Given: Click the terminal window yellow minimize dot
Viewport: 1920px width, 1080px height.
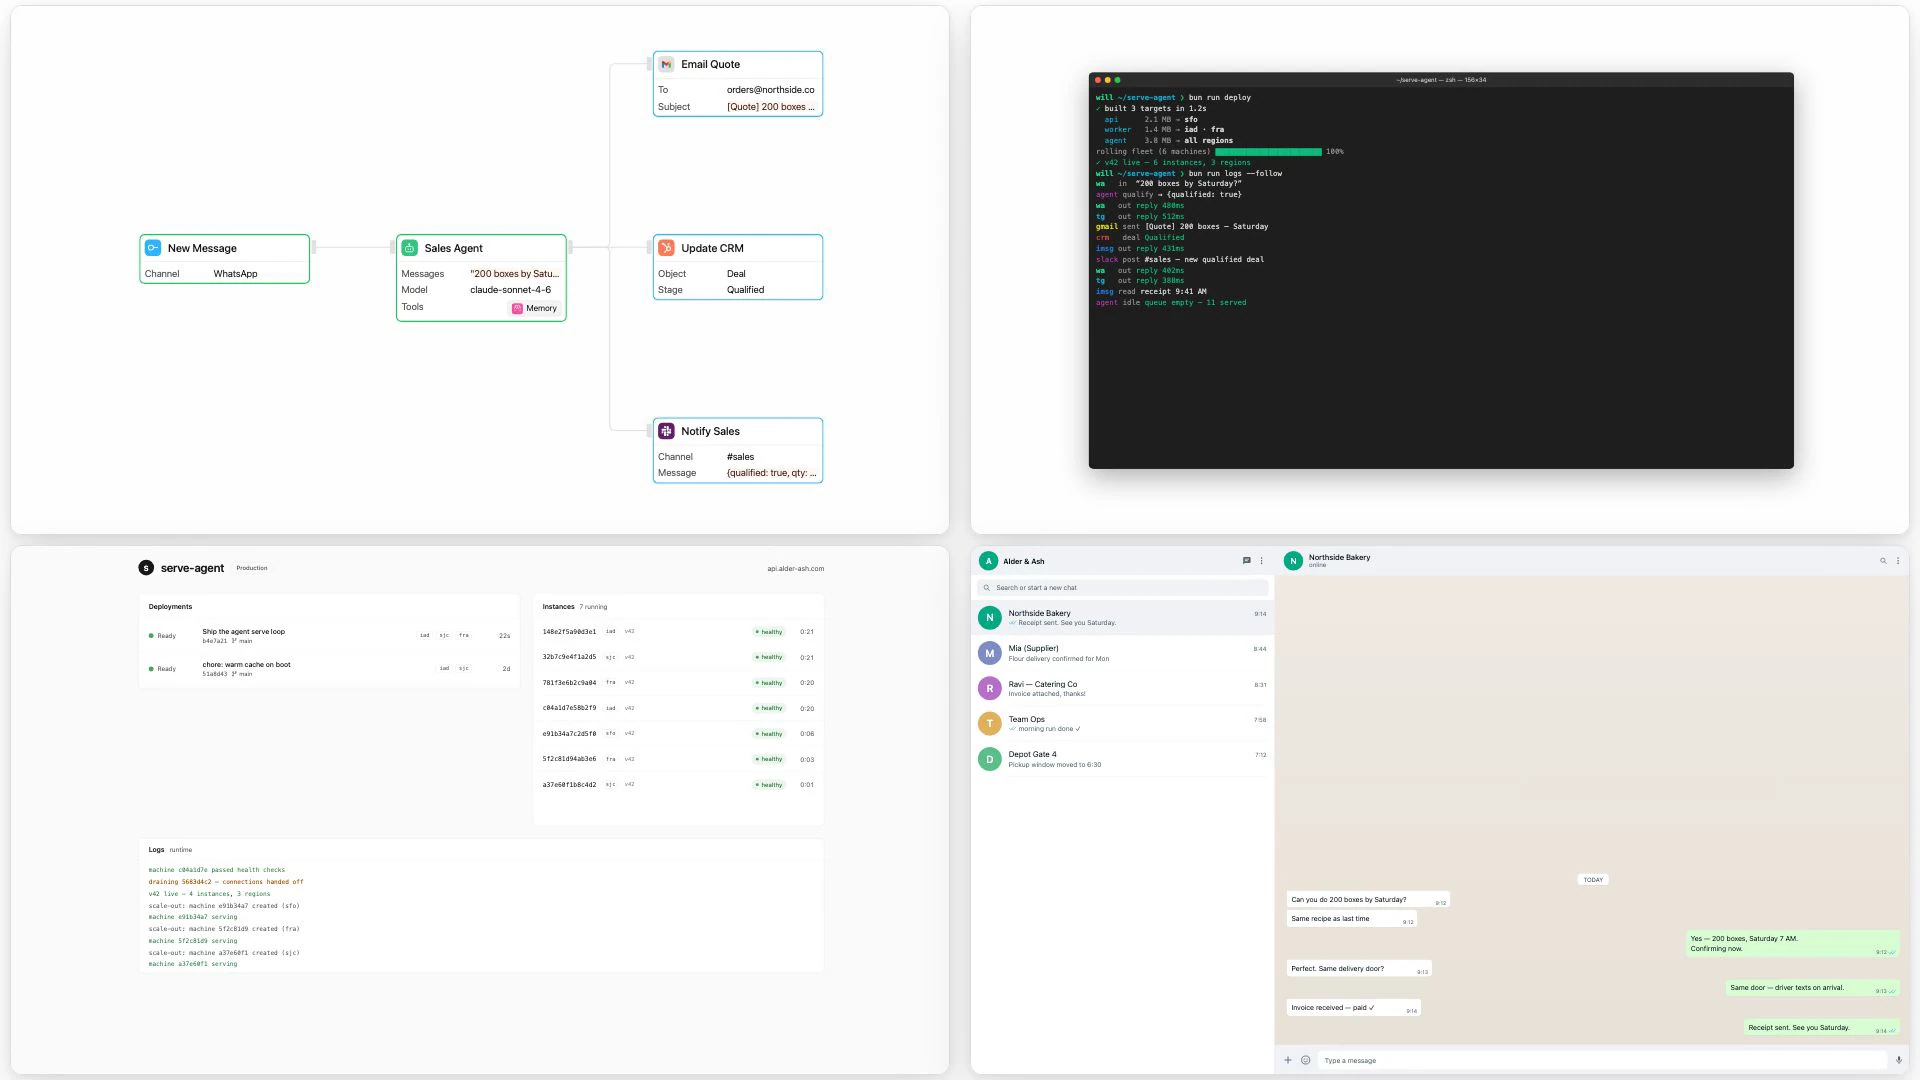Looking at the screenshot, I should coord(1107,80).
